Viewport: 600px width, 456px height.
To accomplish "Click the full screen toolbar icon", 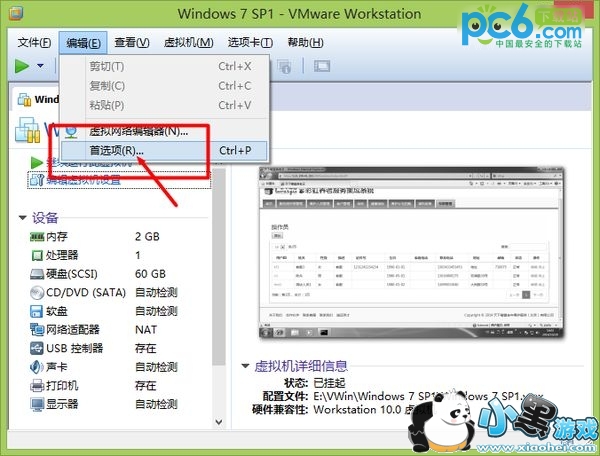I will (322, 66).
